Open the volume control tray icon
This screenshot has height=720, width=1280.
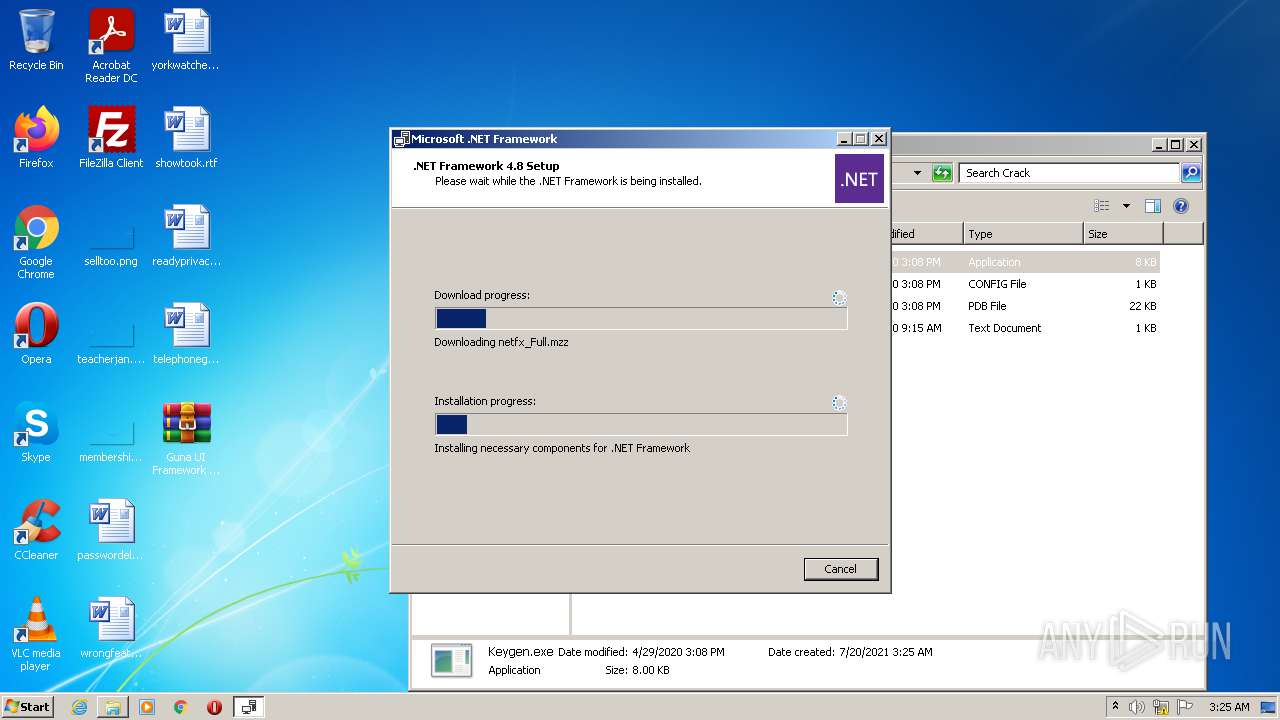(x=1137, y=707)
